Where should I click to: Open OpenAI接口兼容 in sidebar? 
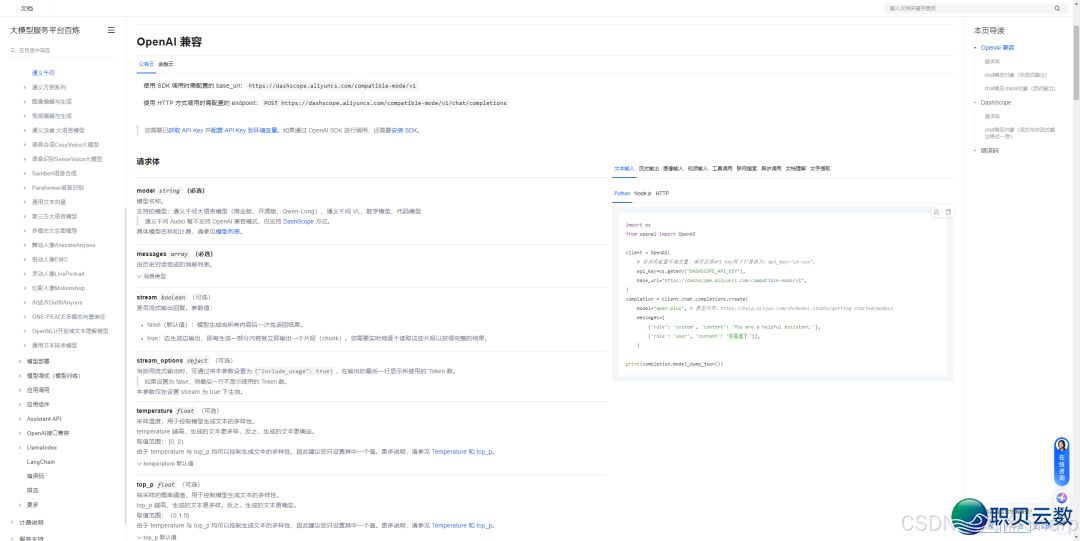48,433
